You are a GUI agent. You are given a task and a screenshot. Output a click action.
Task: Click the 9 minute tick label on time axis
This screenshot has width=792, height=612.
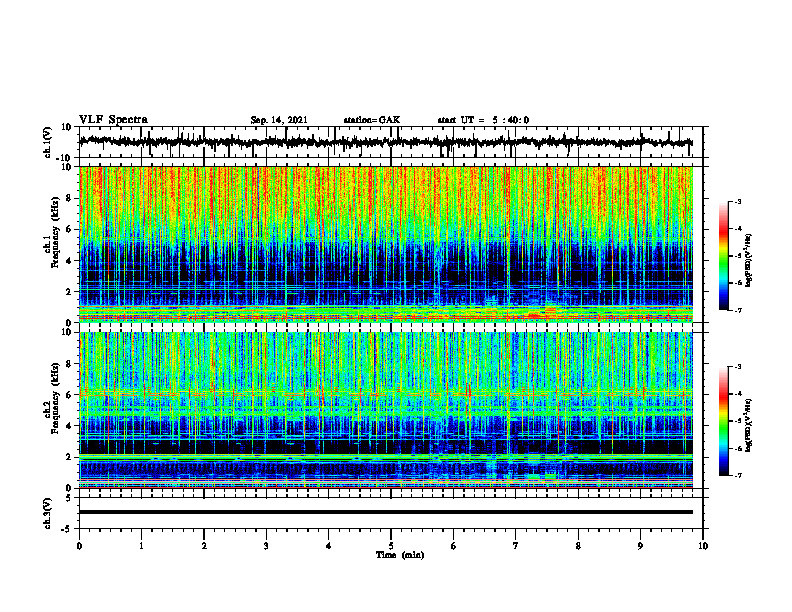point(640,546)
